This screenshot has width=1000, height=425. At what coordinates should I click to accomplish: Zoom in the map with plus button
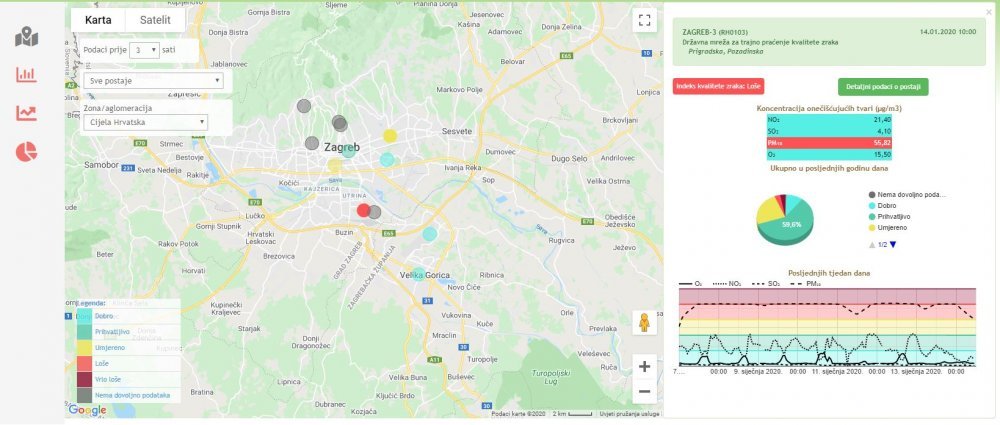coord(644,367)
